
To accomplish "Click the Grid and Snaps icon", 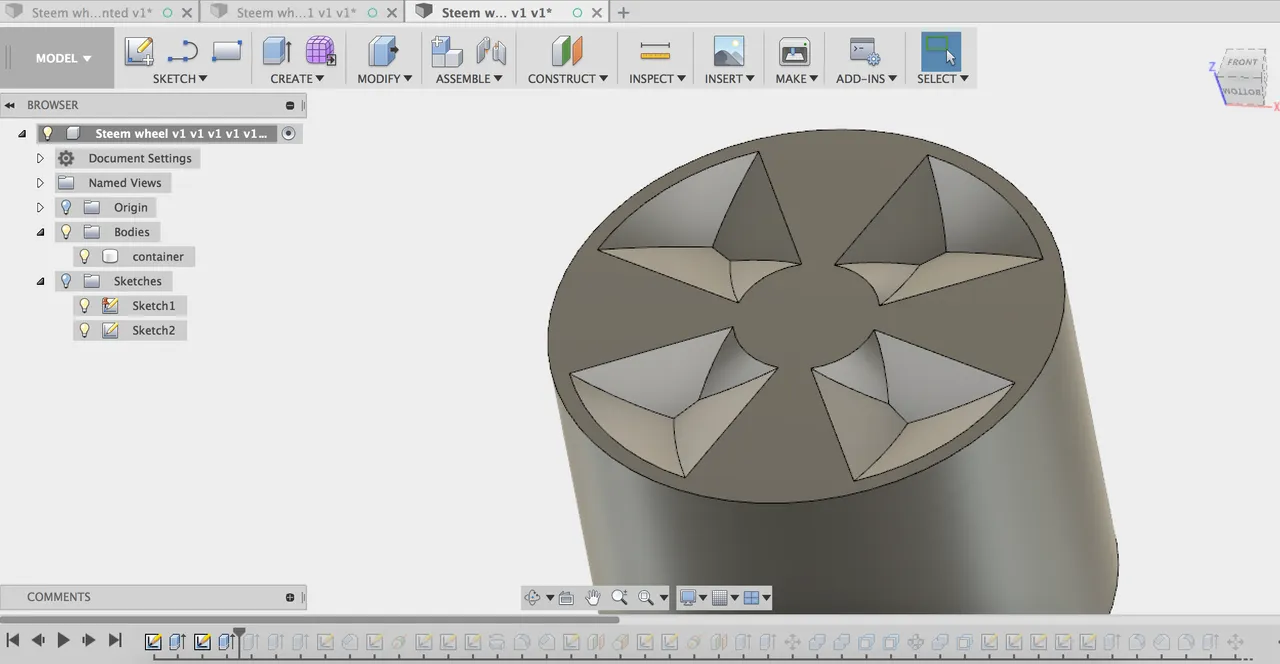I will (719, 598).
